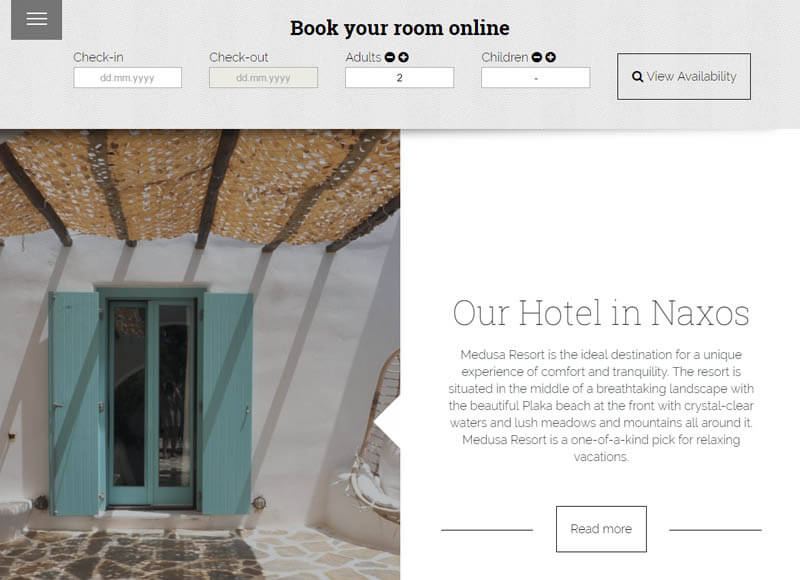Screen dimensions: 800x580
Task: Click the Medusa Resort description paragraph
Action: pyautogui.click(x=601, y=406)
